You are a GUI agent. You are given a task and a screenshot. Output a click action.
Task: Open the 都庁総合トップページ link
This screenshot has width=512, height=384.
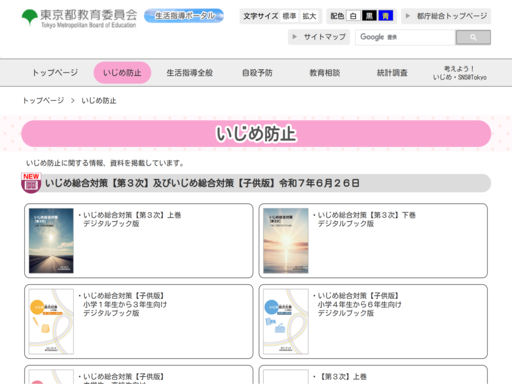click(446, 16)
